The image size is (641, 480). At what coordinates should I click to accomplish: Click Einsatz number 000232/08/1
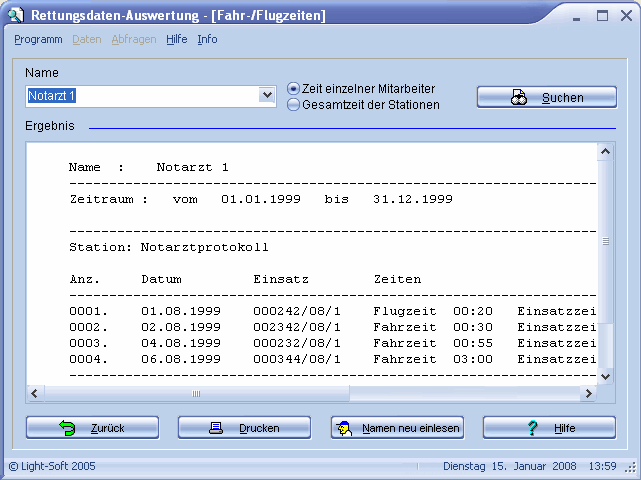click(x=297, y=343)
